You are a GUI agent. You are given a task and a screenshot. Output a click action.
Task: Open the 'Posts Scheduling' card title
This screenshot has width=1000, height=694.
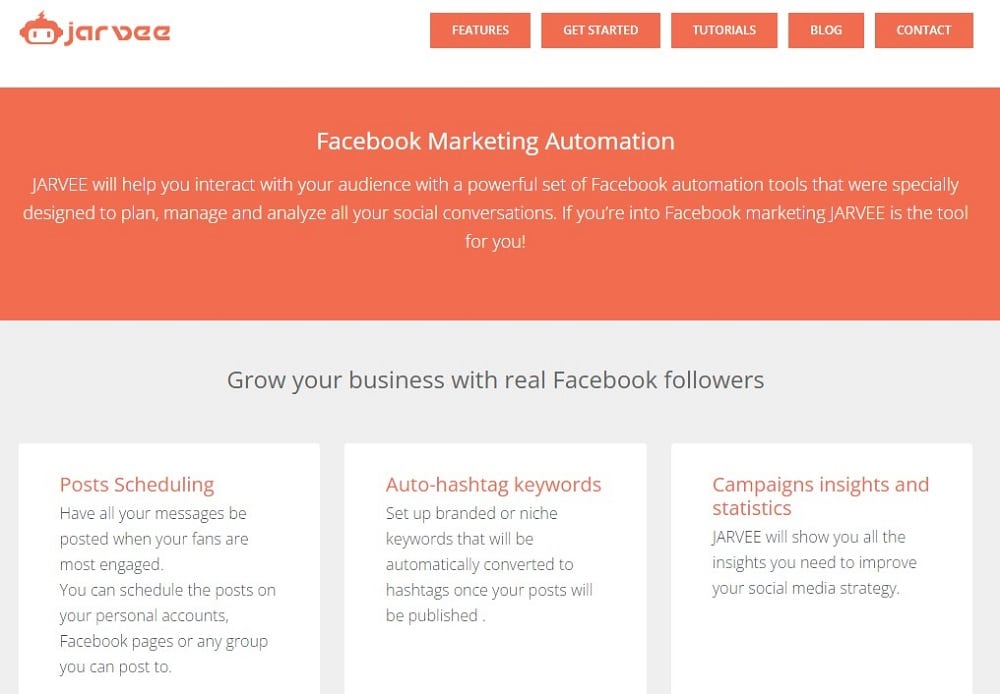tap(137, 485)
